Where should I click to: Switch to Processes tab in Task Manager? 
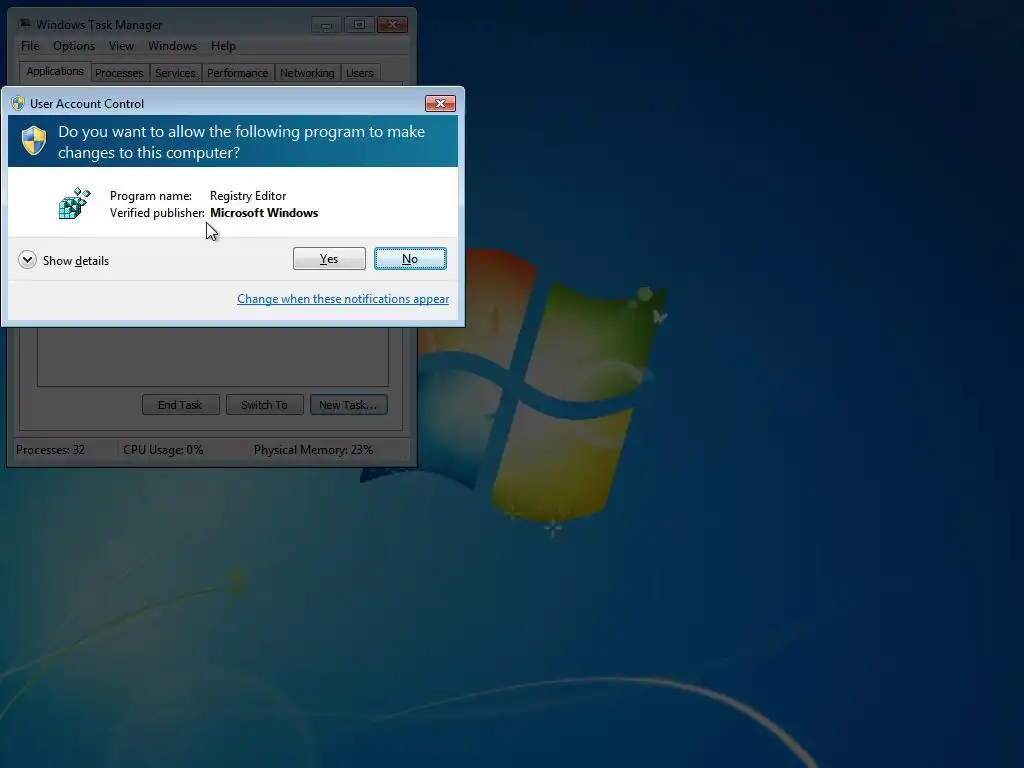pyautogui.click(x=119, y=73)
